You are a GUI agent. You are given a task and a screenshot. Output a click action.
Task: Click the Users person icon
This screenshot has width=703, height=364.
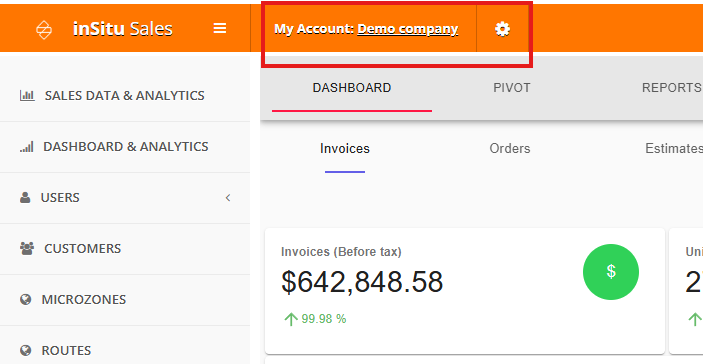click(x=25, y=198)
